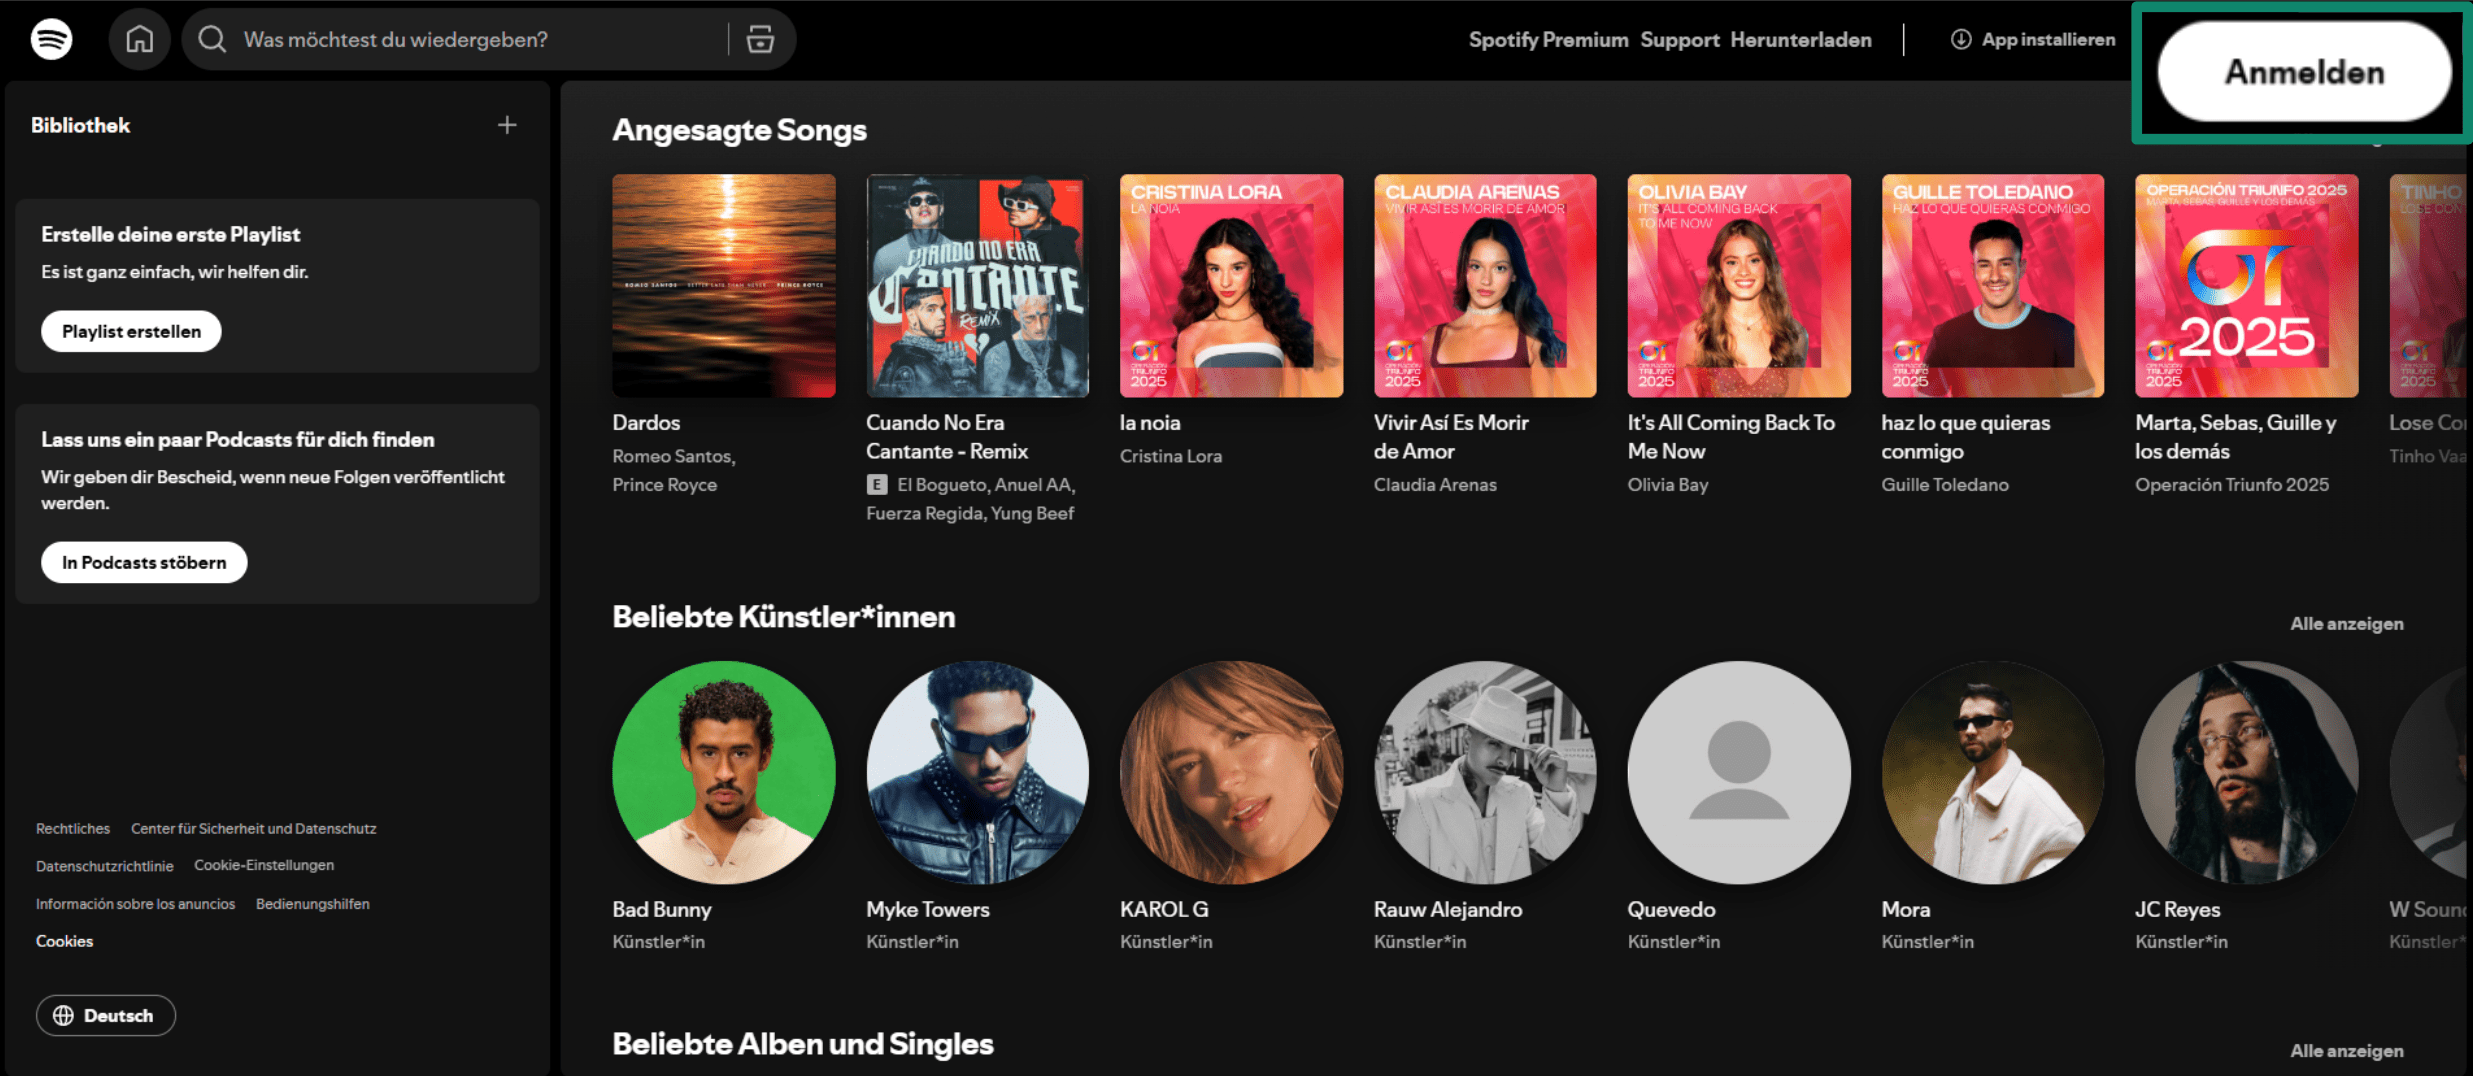The width and height of the screenshot is (2473, 1076).
Task: Show all Beliebte Künstler*innen via Alle anzeigen
Action: [2346, 624]
